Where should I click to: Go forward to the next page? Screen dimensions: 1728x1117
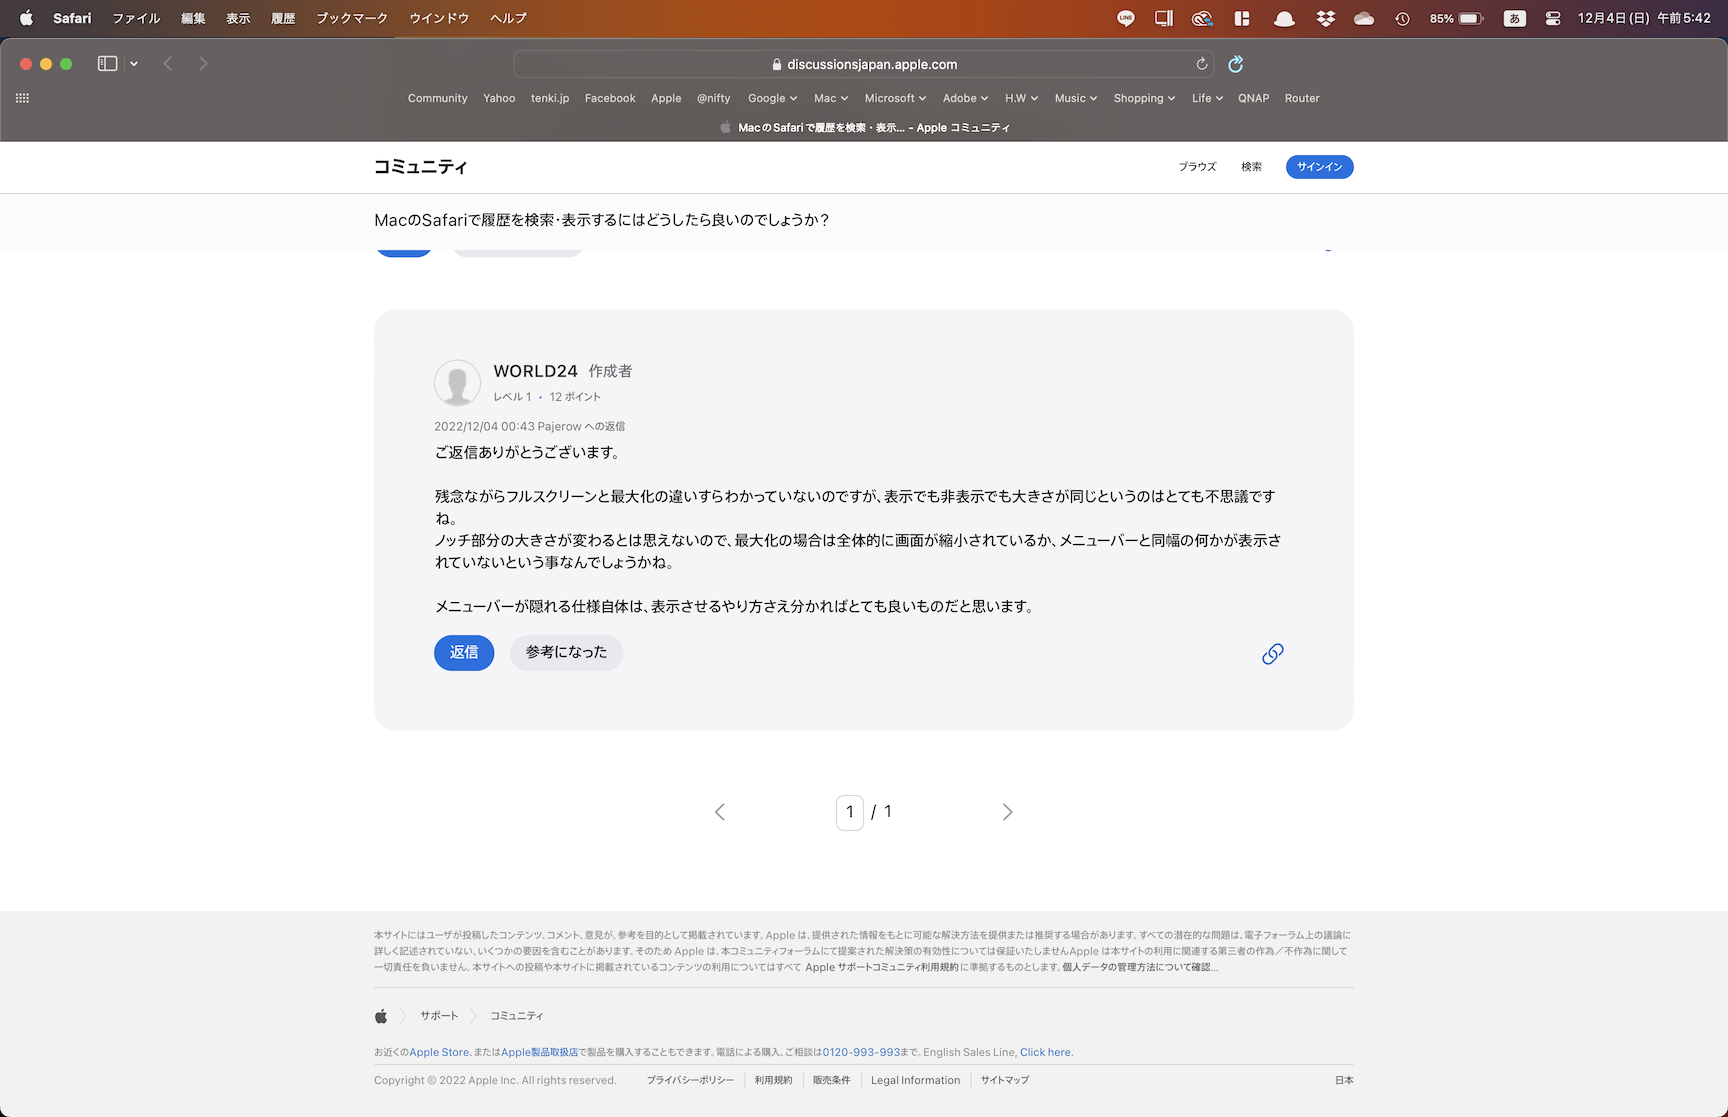point(203,64)
